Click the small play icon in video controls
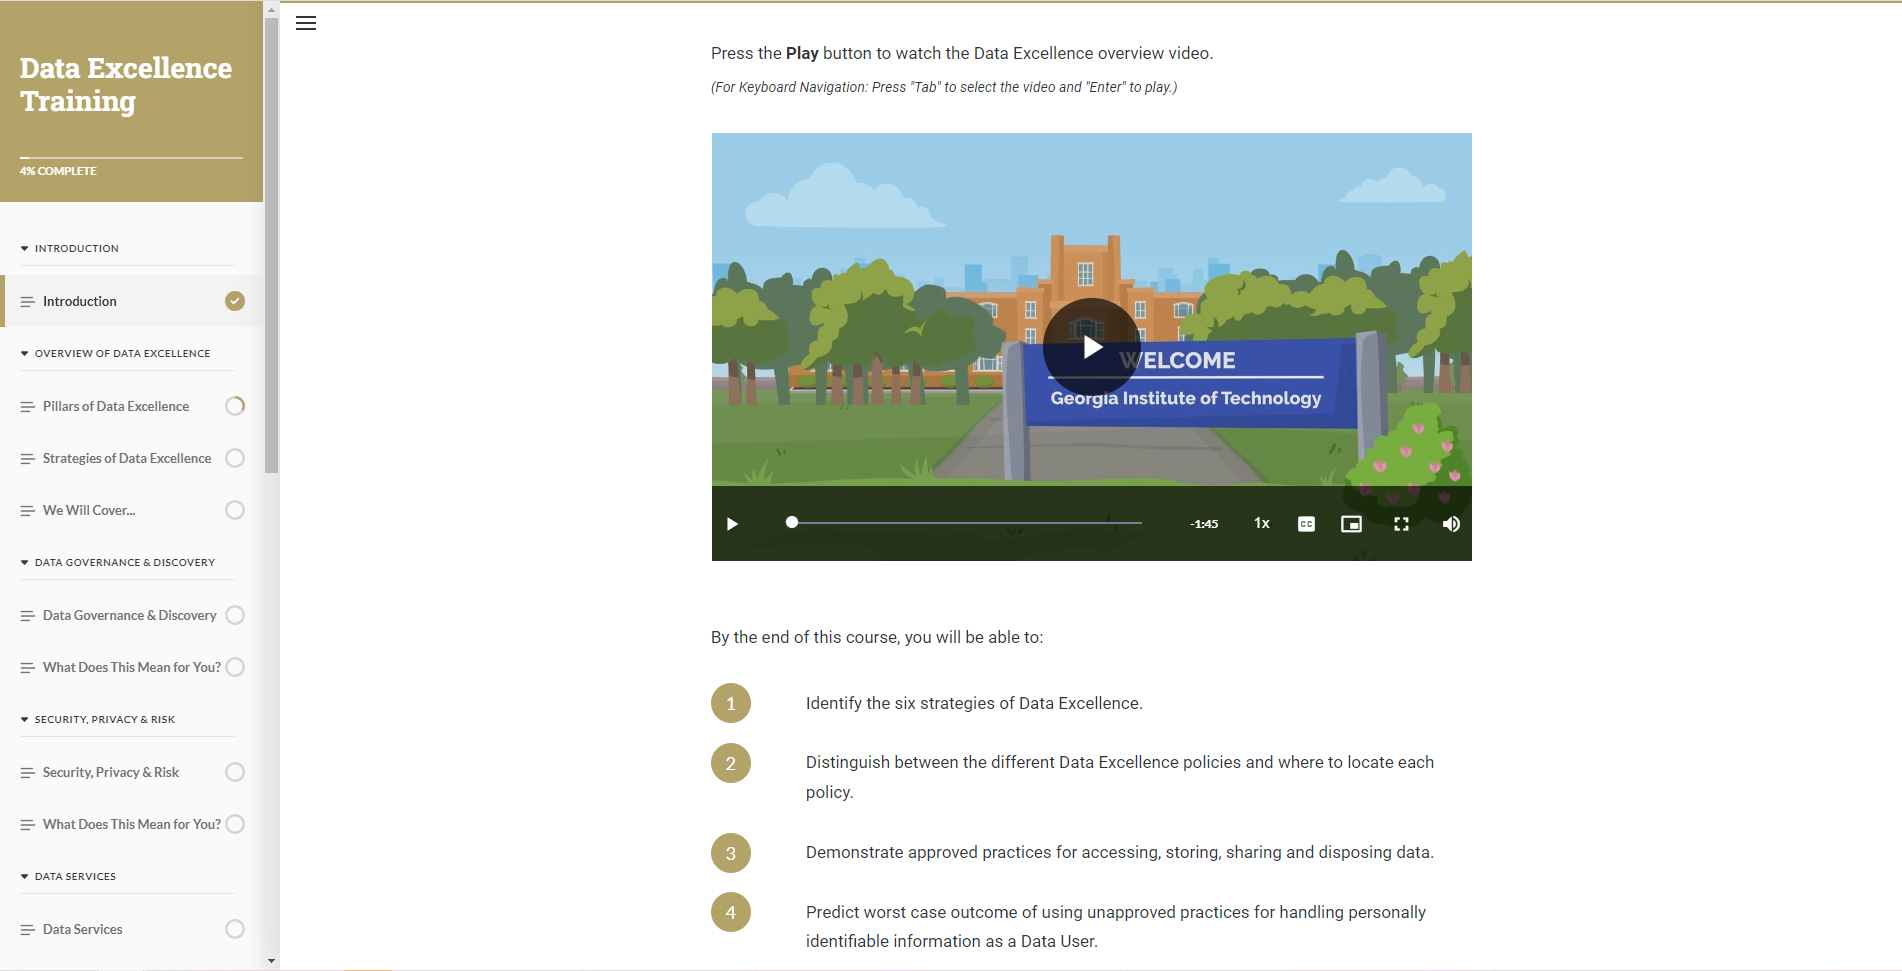Image resolution: width=1902 pixels, height=971 pixels. pos(732,524)
